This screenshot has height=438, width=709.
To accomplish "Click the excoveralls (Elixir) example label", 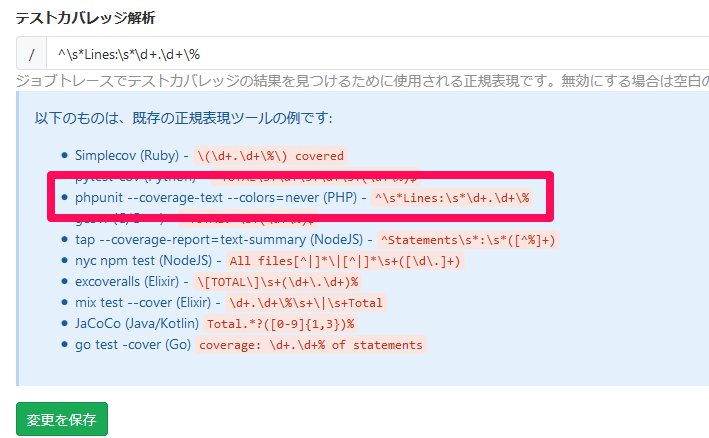I will (x=127, y=281).
